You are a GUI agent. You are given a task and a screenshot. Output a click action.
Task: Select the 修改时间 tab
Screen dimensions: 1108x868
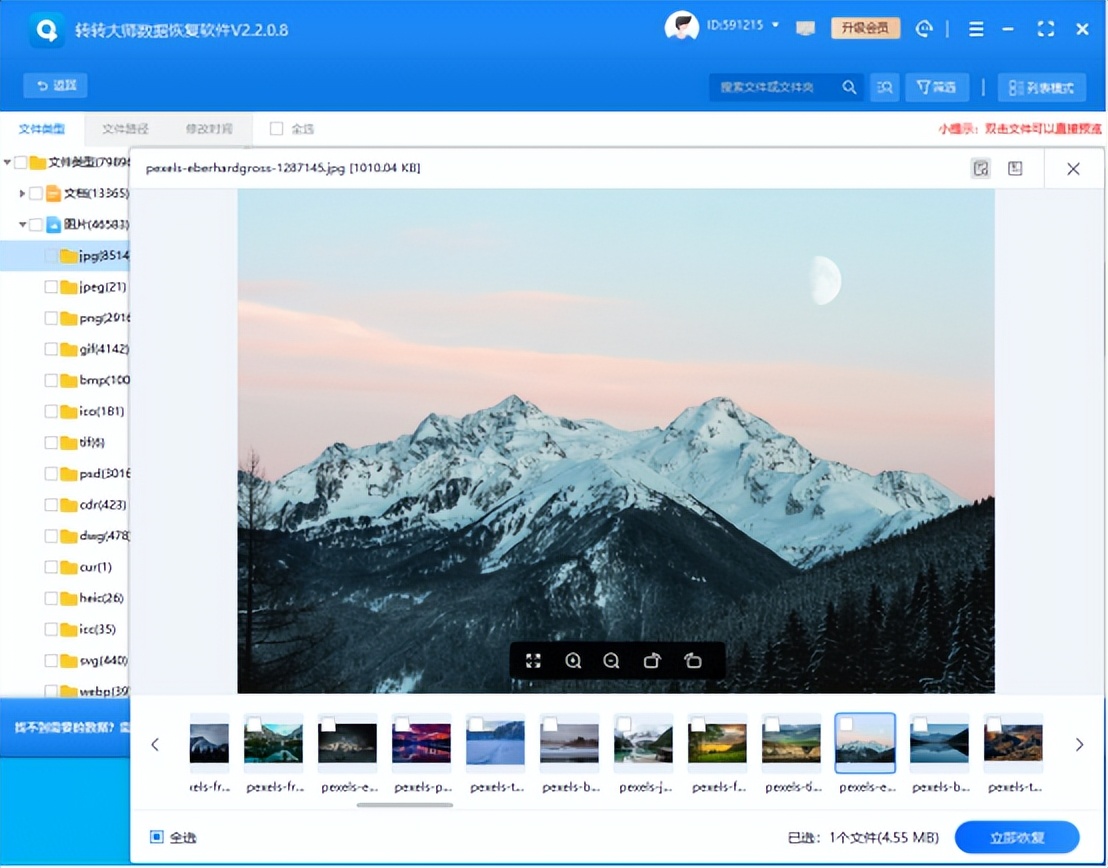point(209,129)
